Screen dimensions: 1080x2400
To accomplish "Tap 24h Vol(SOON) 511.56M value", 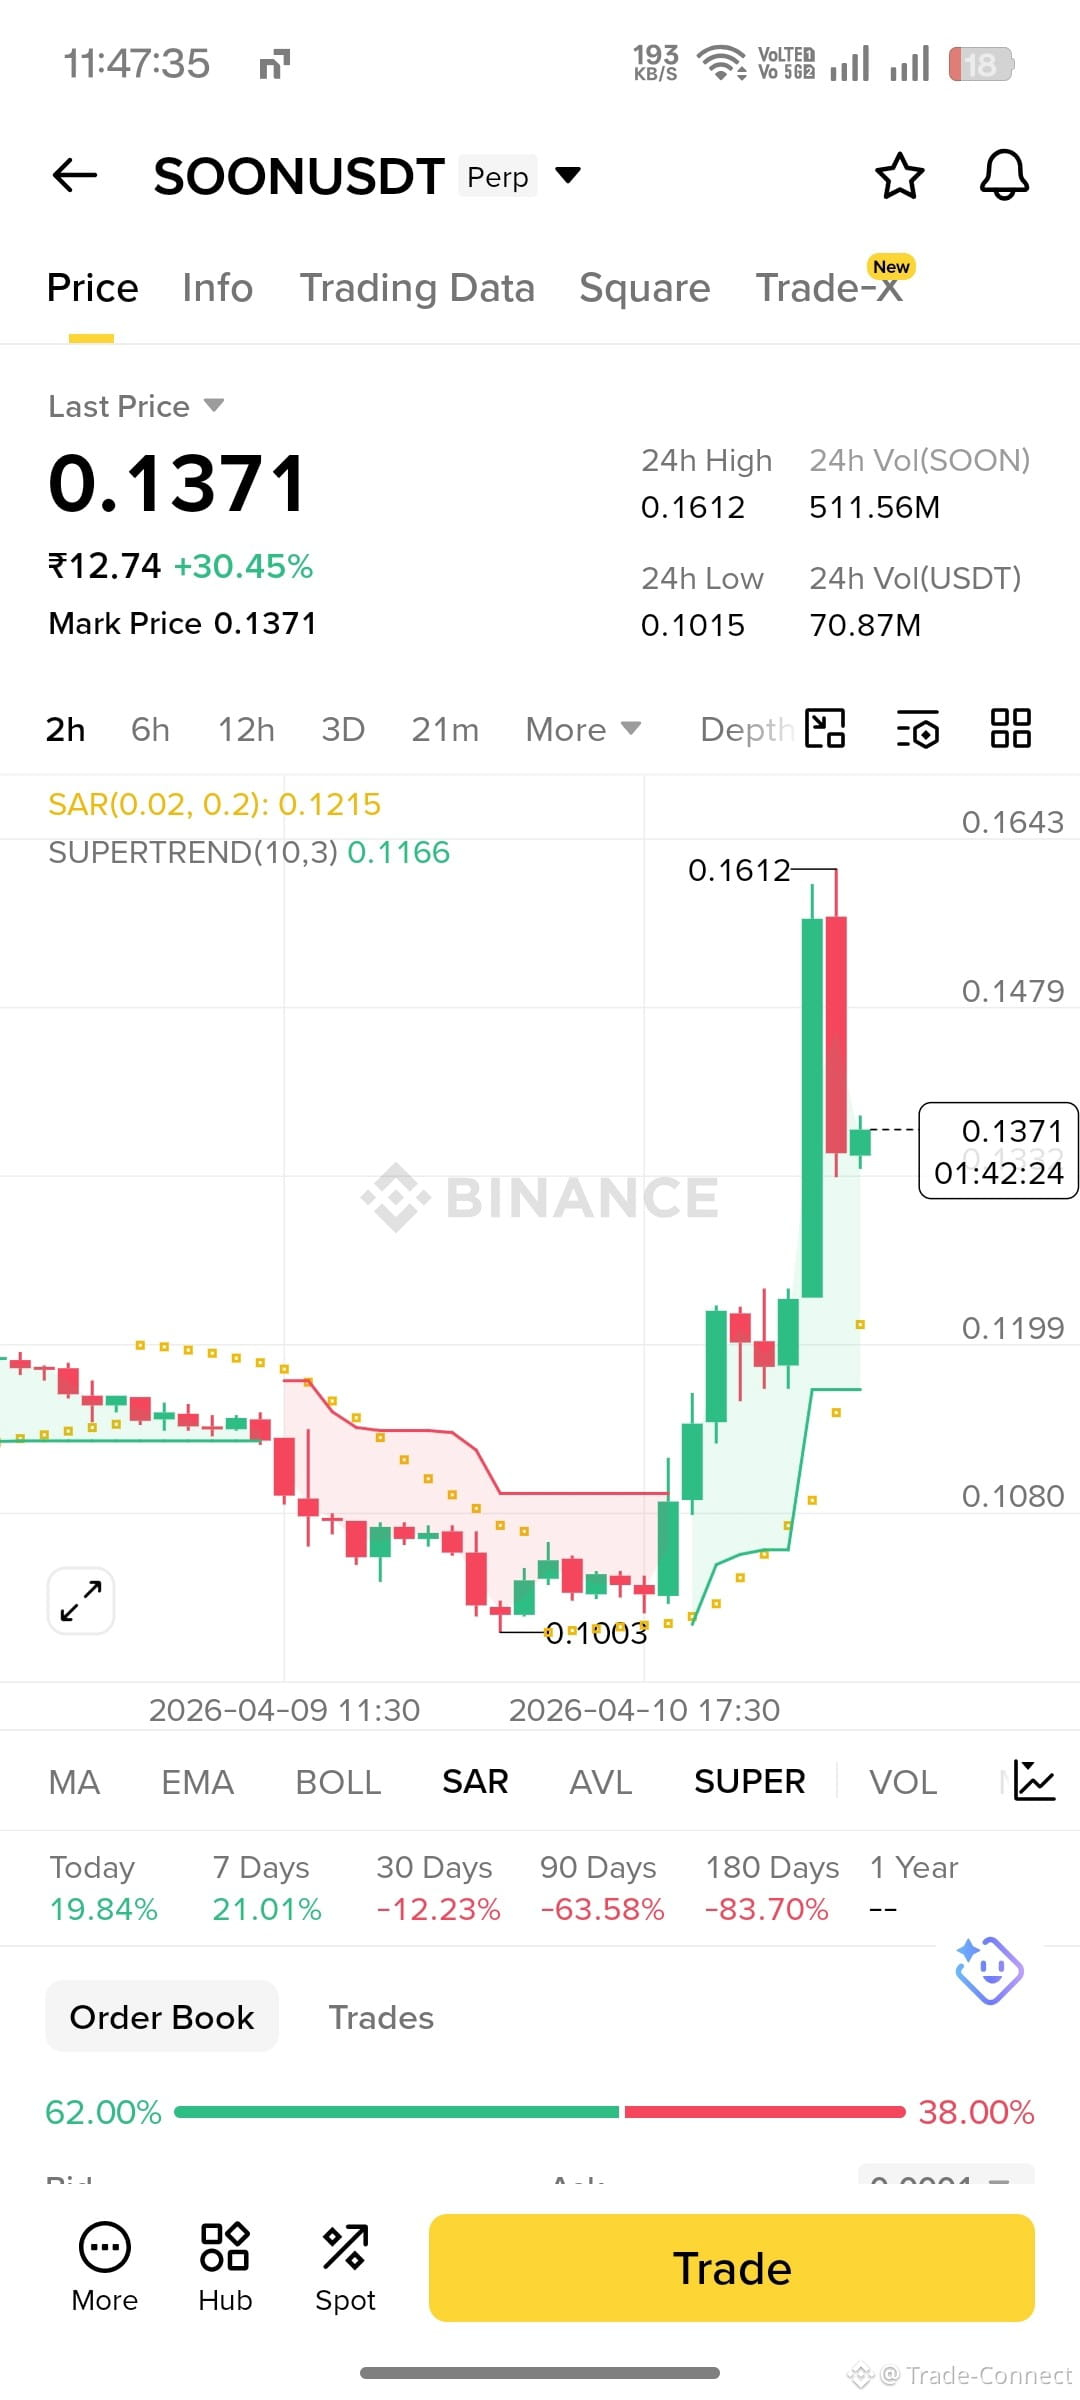I will coord(875,507).
